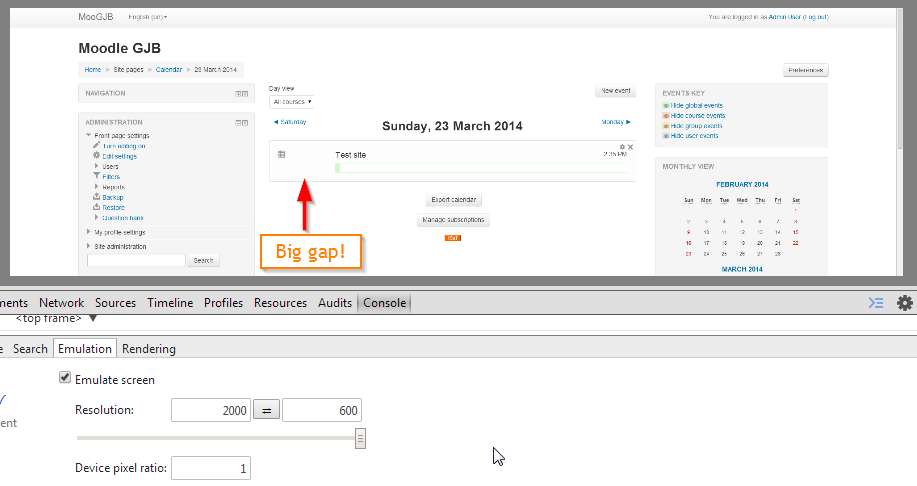Click the Device pixel ratio field
917x486 pixels.
tap(211, 468)
